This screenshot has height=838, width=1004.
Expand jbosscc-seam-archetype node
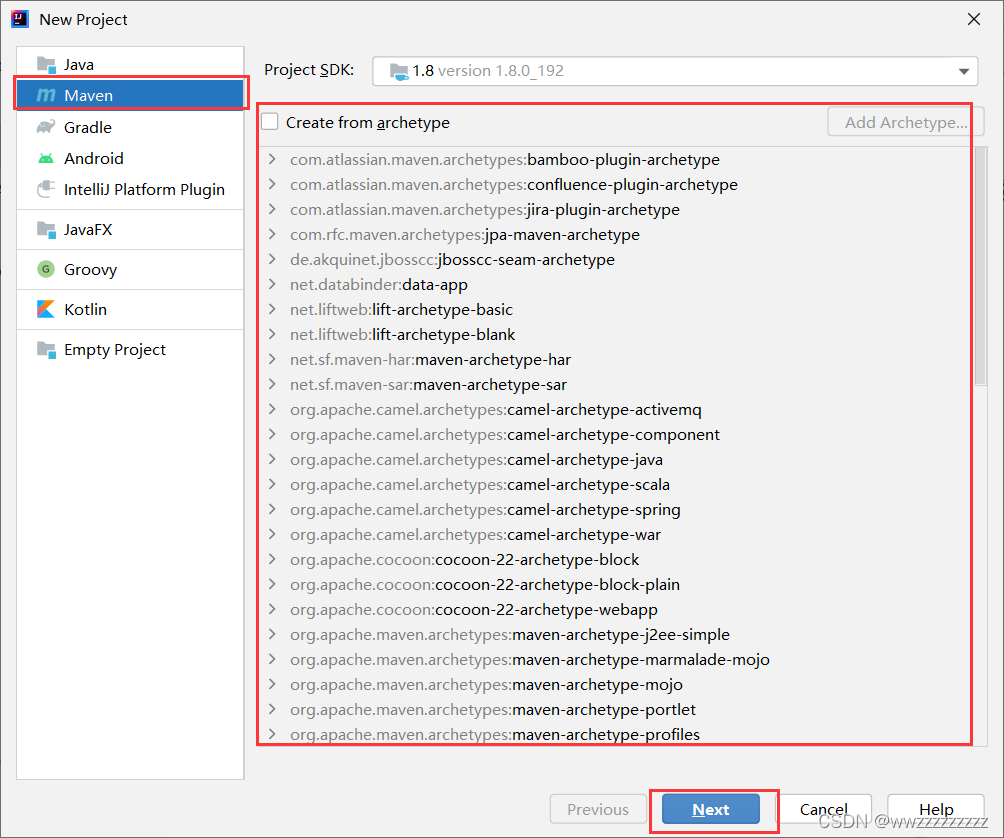point(272,259)
